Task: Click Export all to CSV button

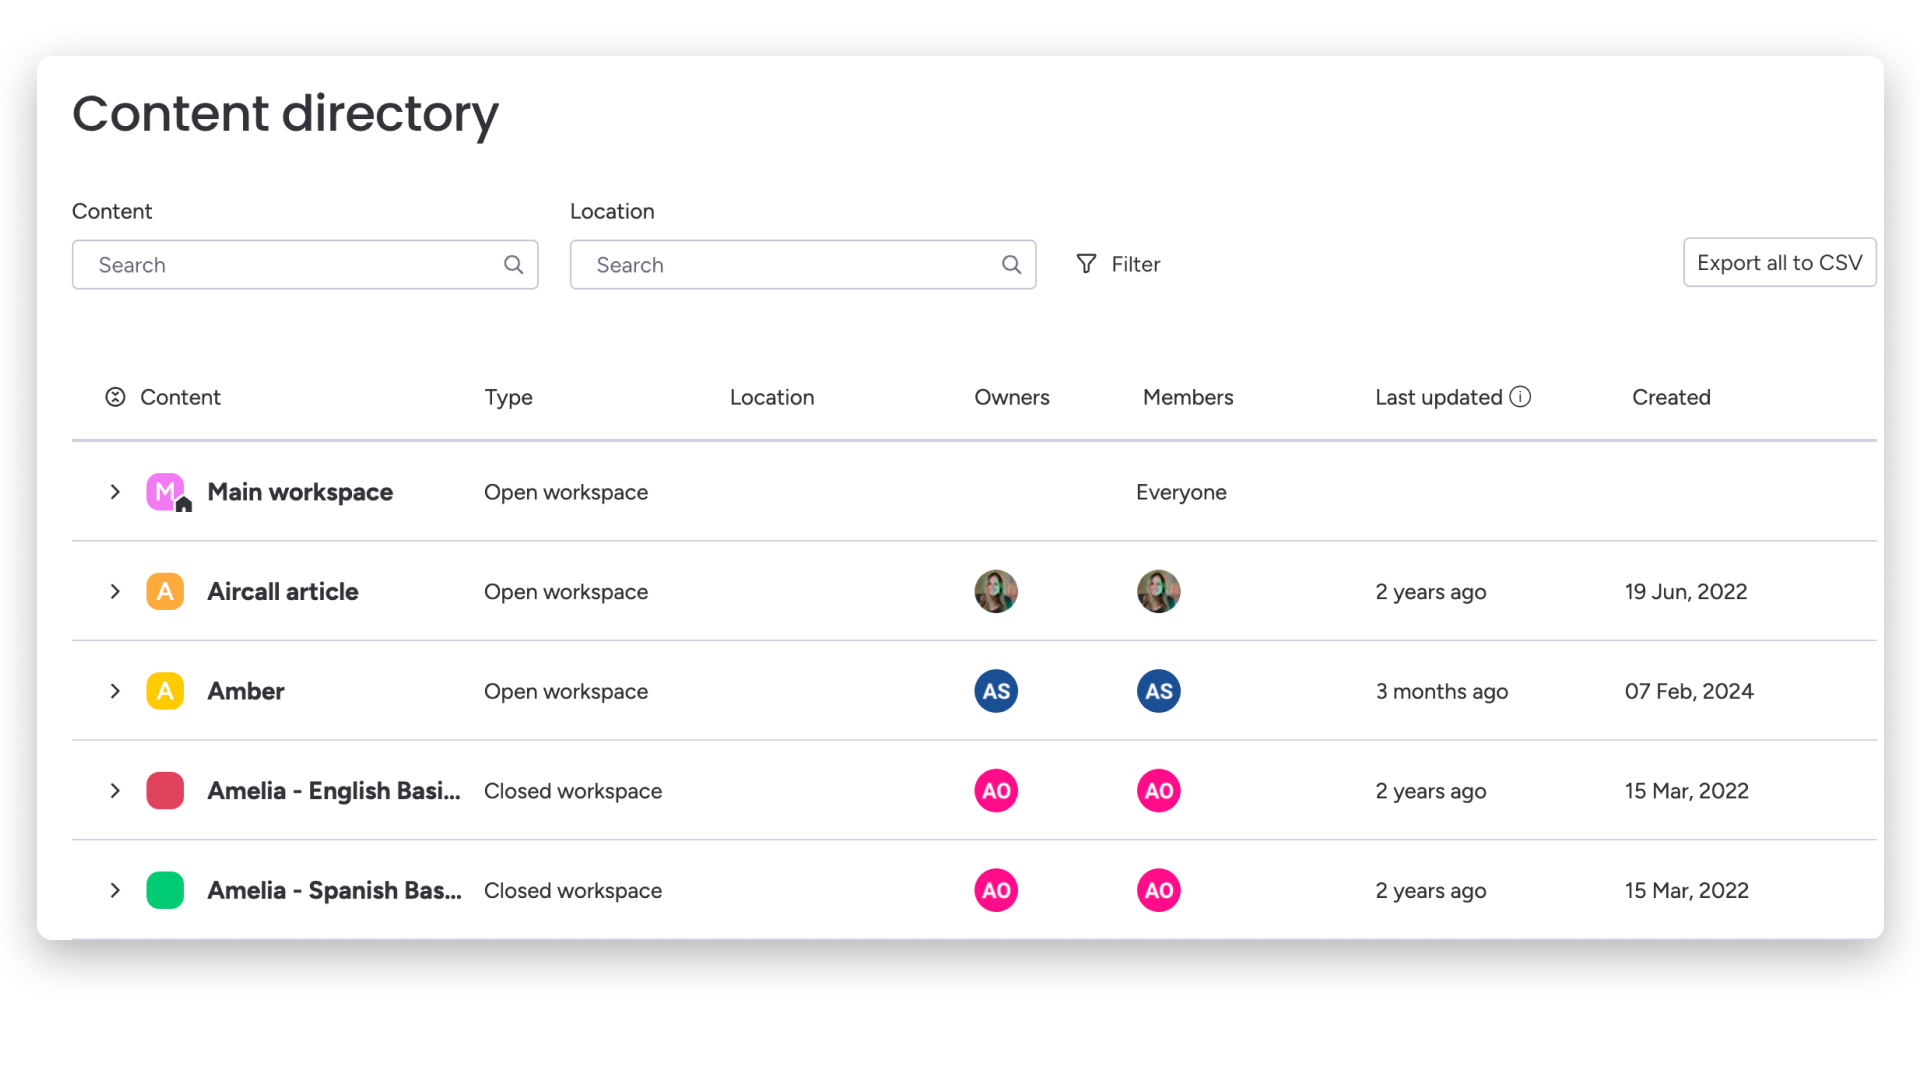Action: tap(1779, 263)
